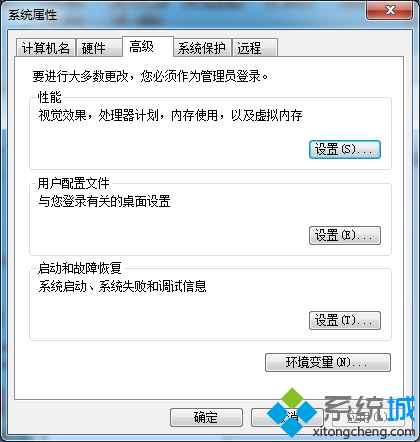Click the 系统启动、系统失败和调试信息 description
420x442 pixels.
122,286
